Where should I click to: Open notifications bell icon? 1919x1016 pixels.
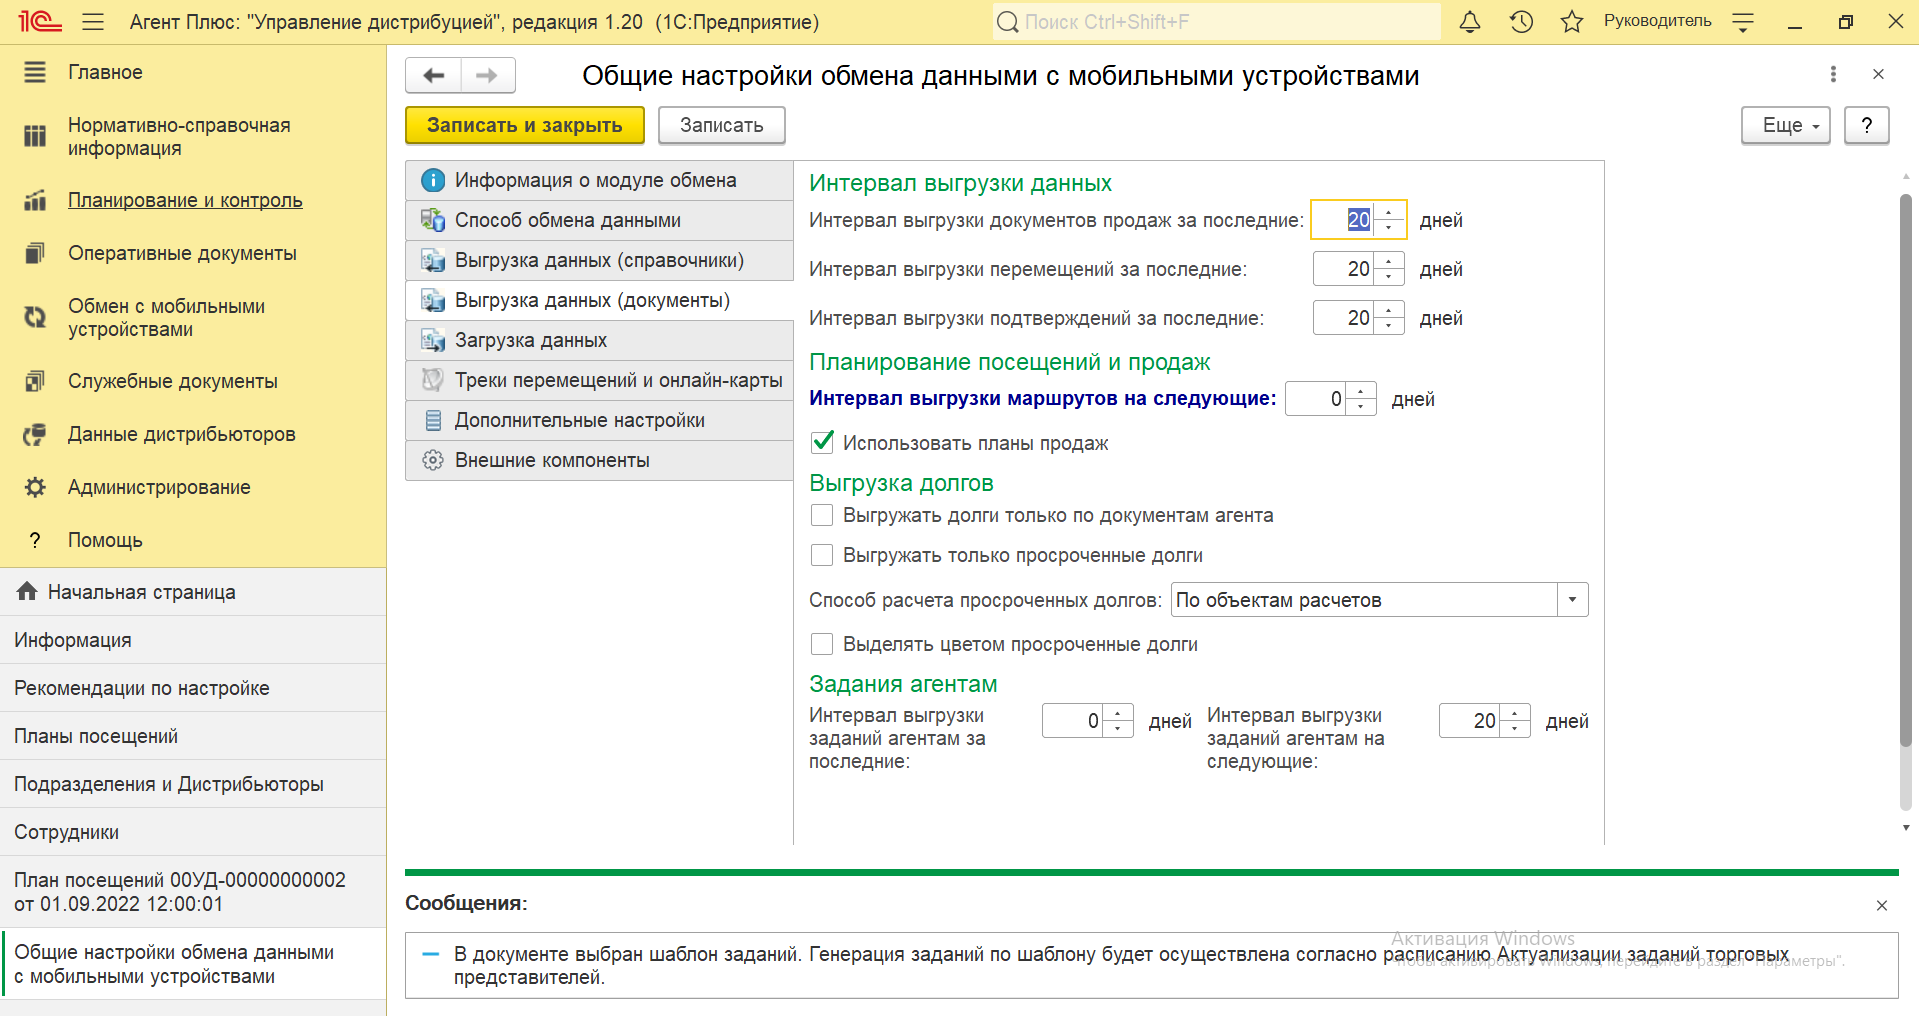(x=1470, y=21)
